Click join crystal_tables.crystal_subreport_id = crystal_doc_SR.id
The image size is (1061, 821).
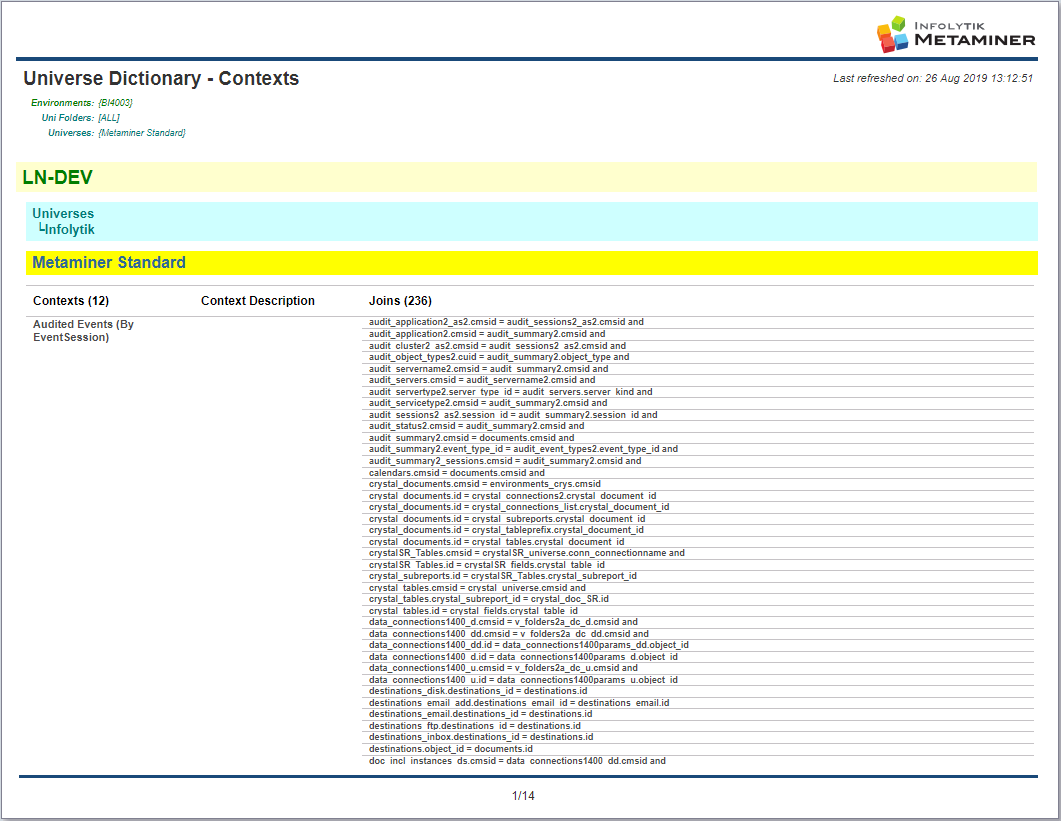point(489,599)
